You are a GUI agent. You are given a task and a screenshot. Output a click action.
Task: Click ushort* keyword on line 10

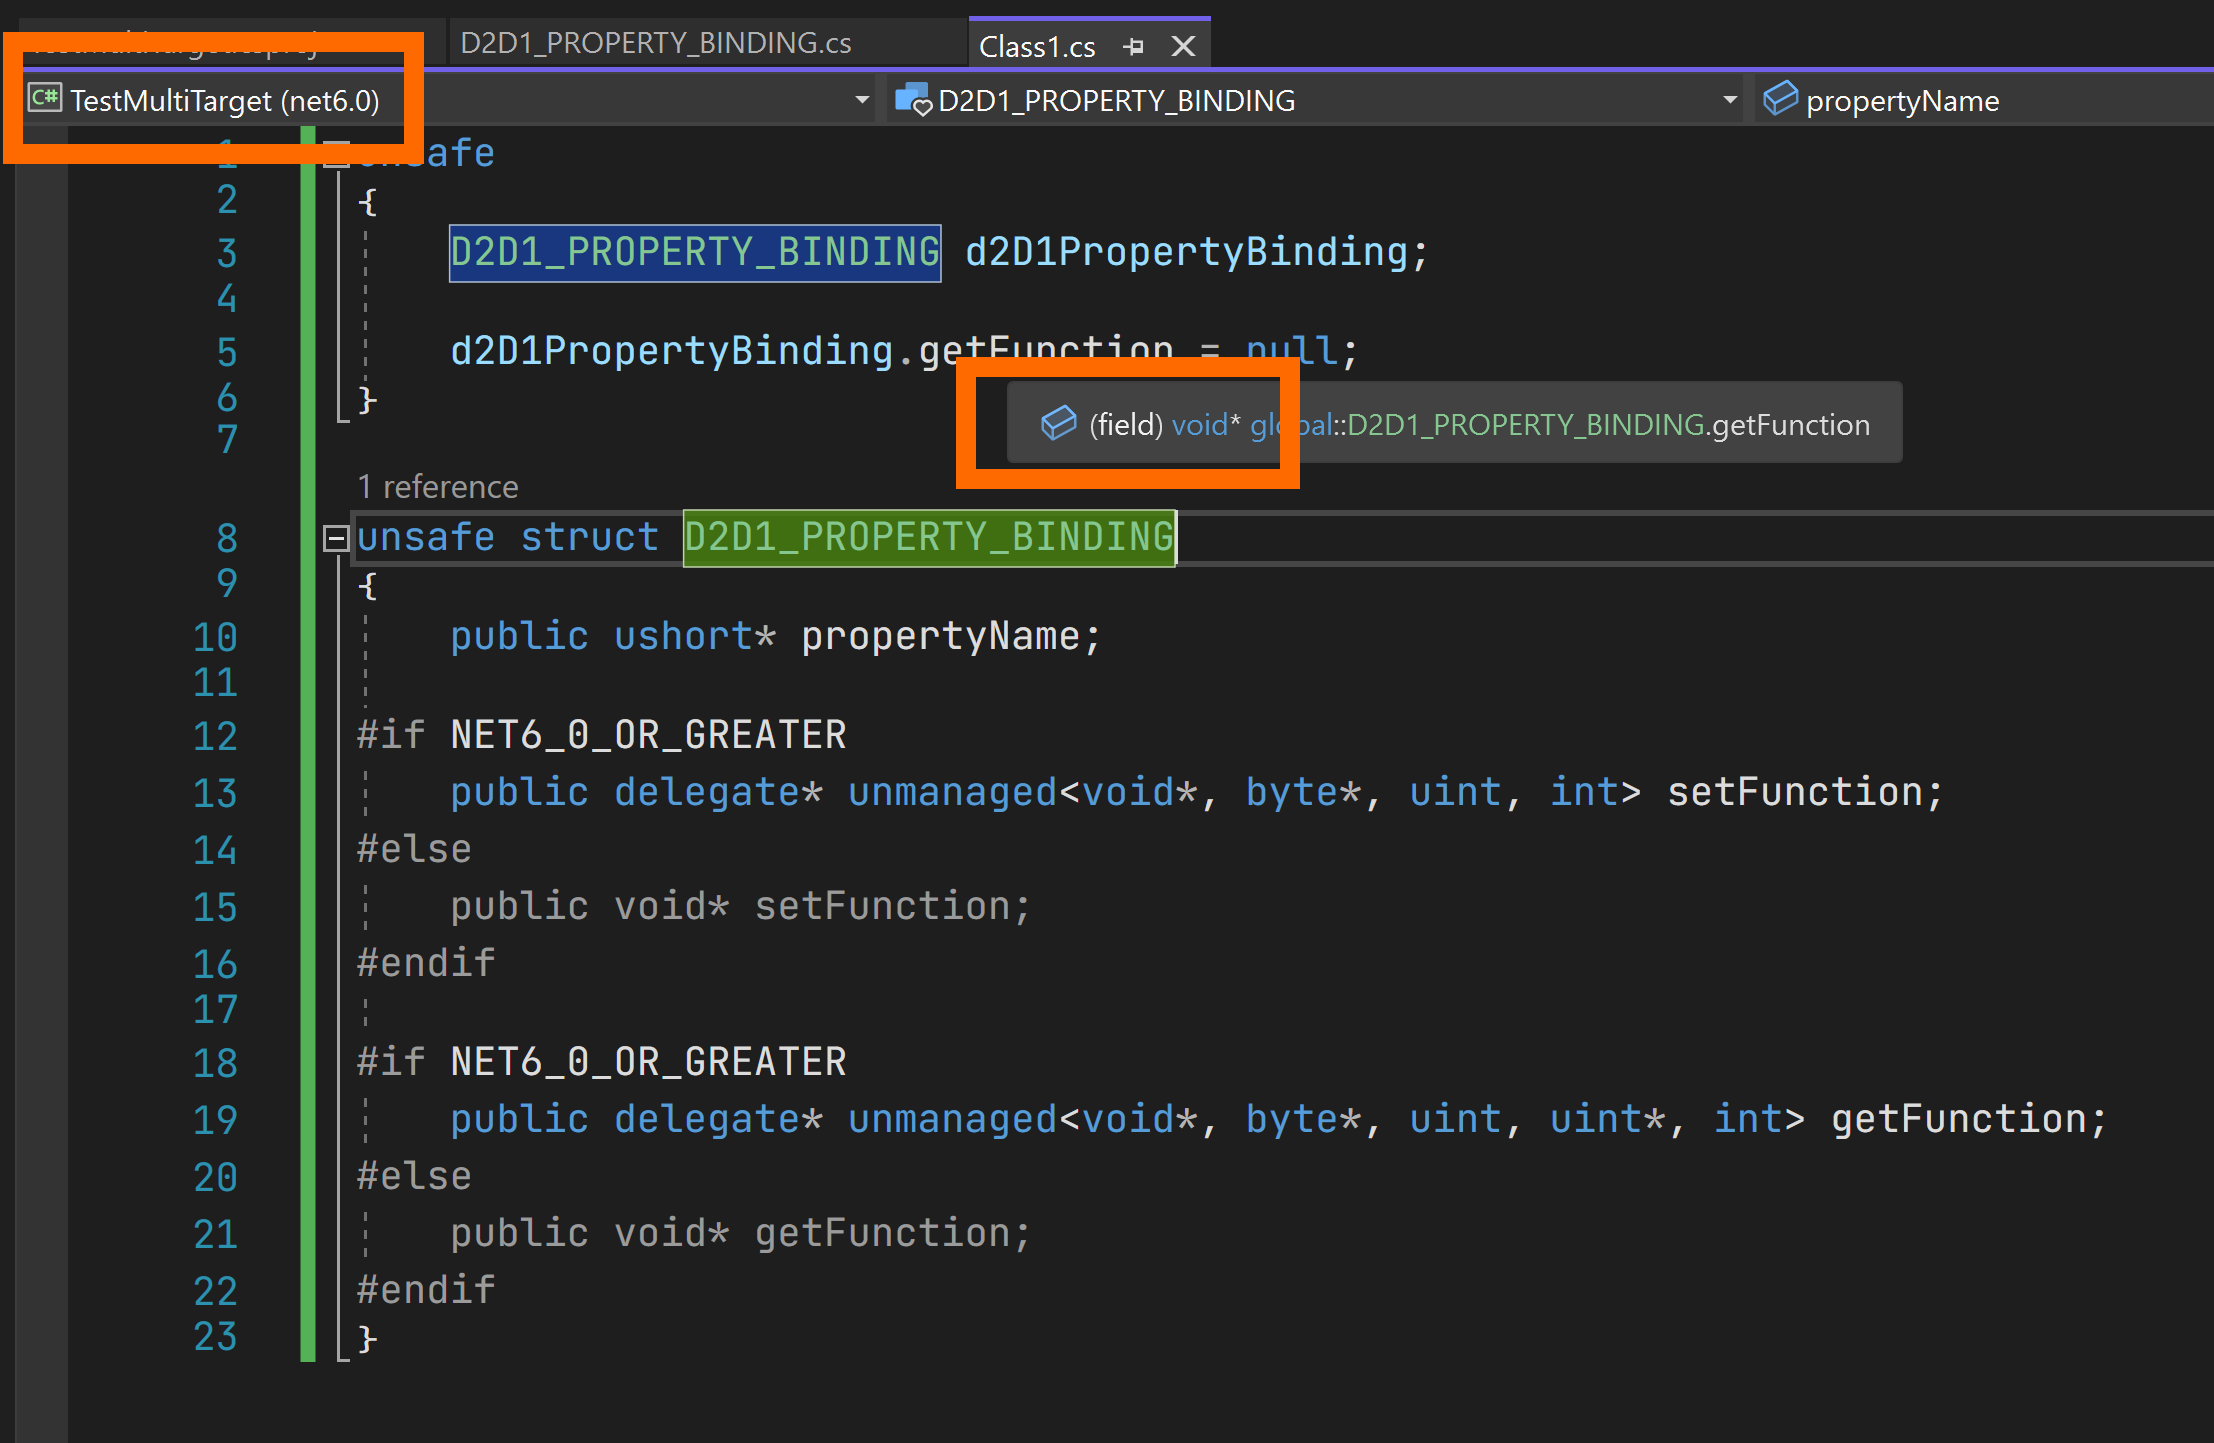point(695,637)
